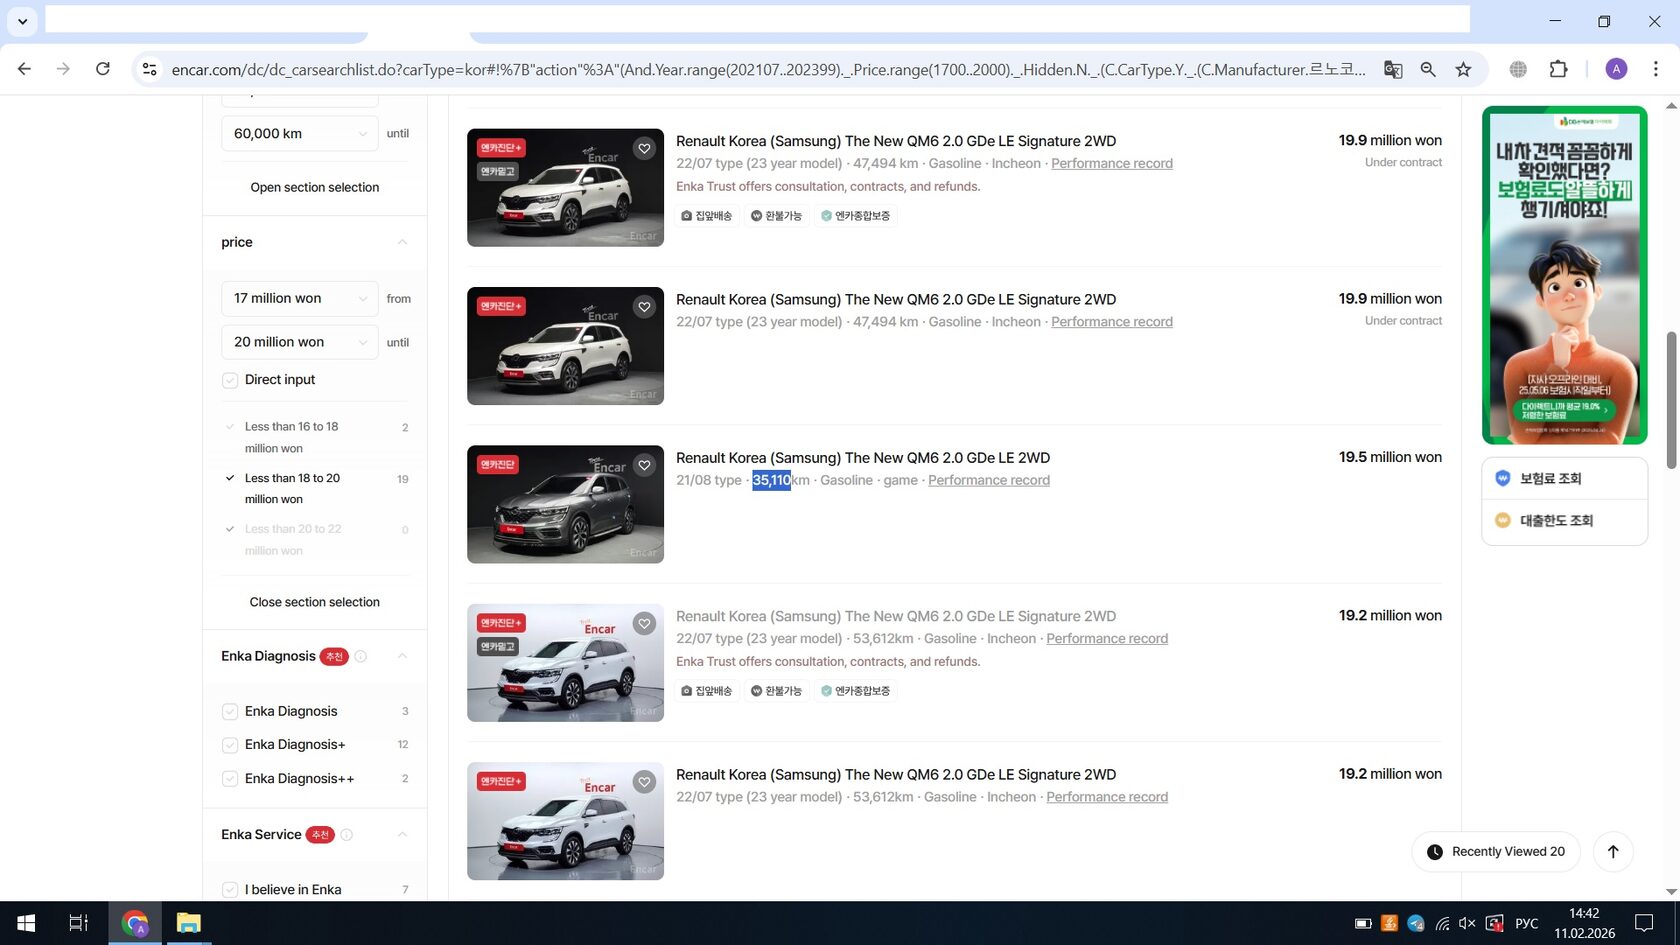Viewport: 1680px width, 945px height.
Task: Click the Chrome icon on the taskbar
Action: (134, 923)
